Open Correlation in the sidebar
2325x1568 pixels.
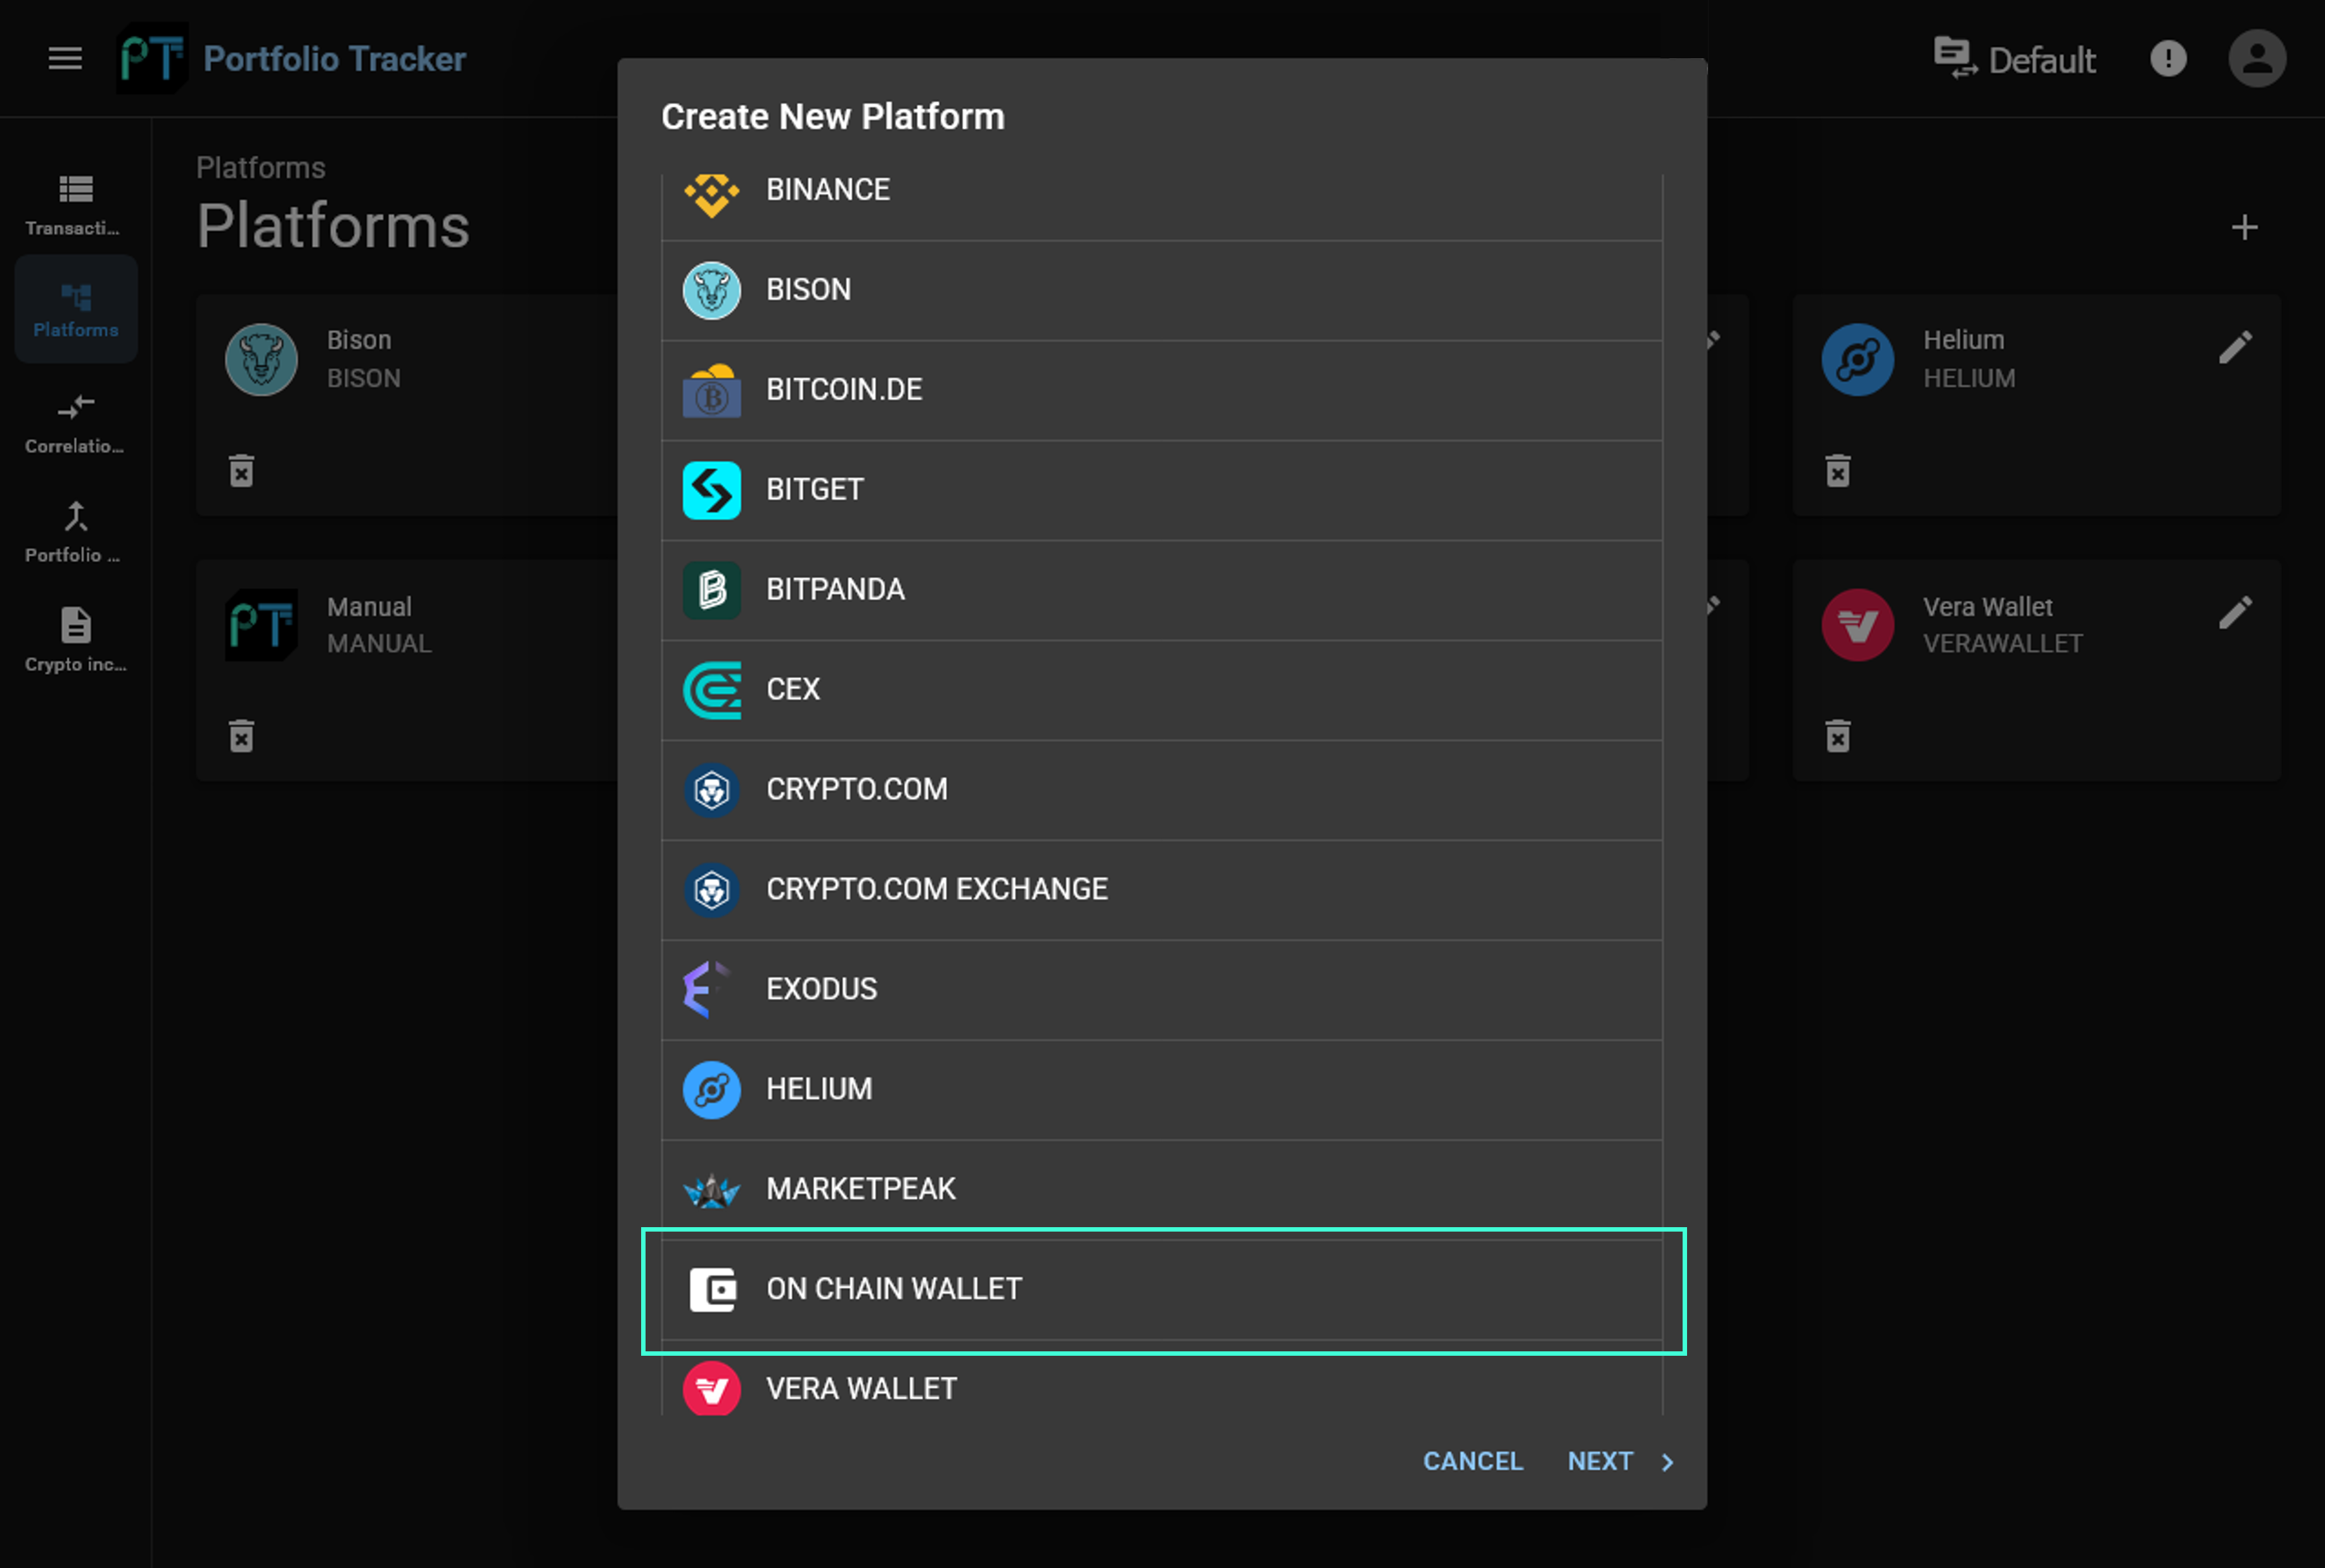pyautogui.click(x=76, y=424)
